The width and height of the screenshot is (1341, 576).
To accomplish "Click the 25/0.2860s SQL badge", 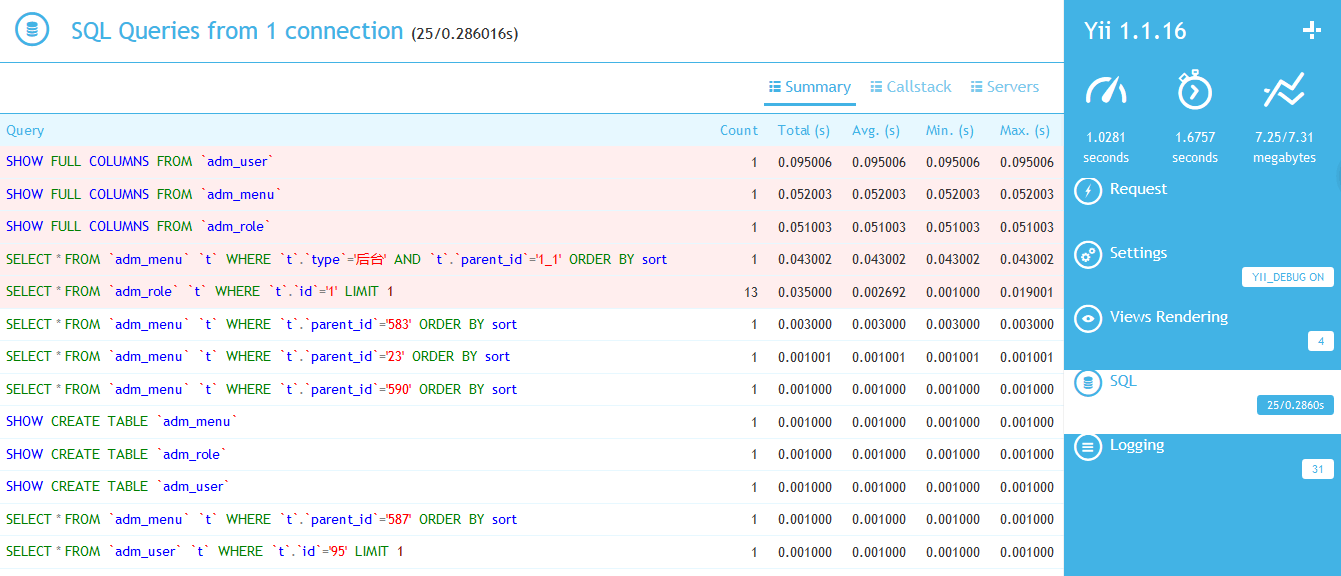I will [1294, 405].
